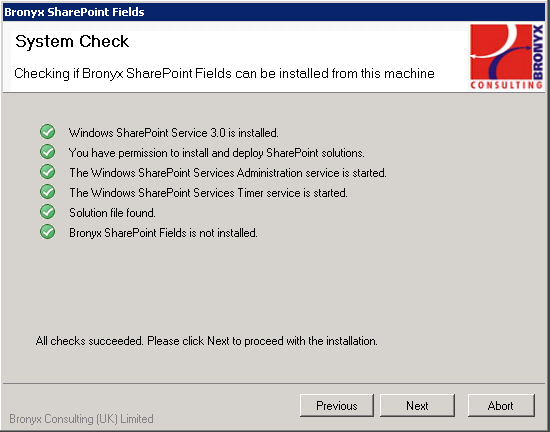The image size is (550, 432).
Task: Abort the installation
Action: [x=501, y=405]
